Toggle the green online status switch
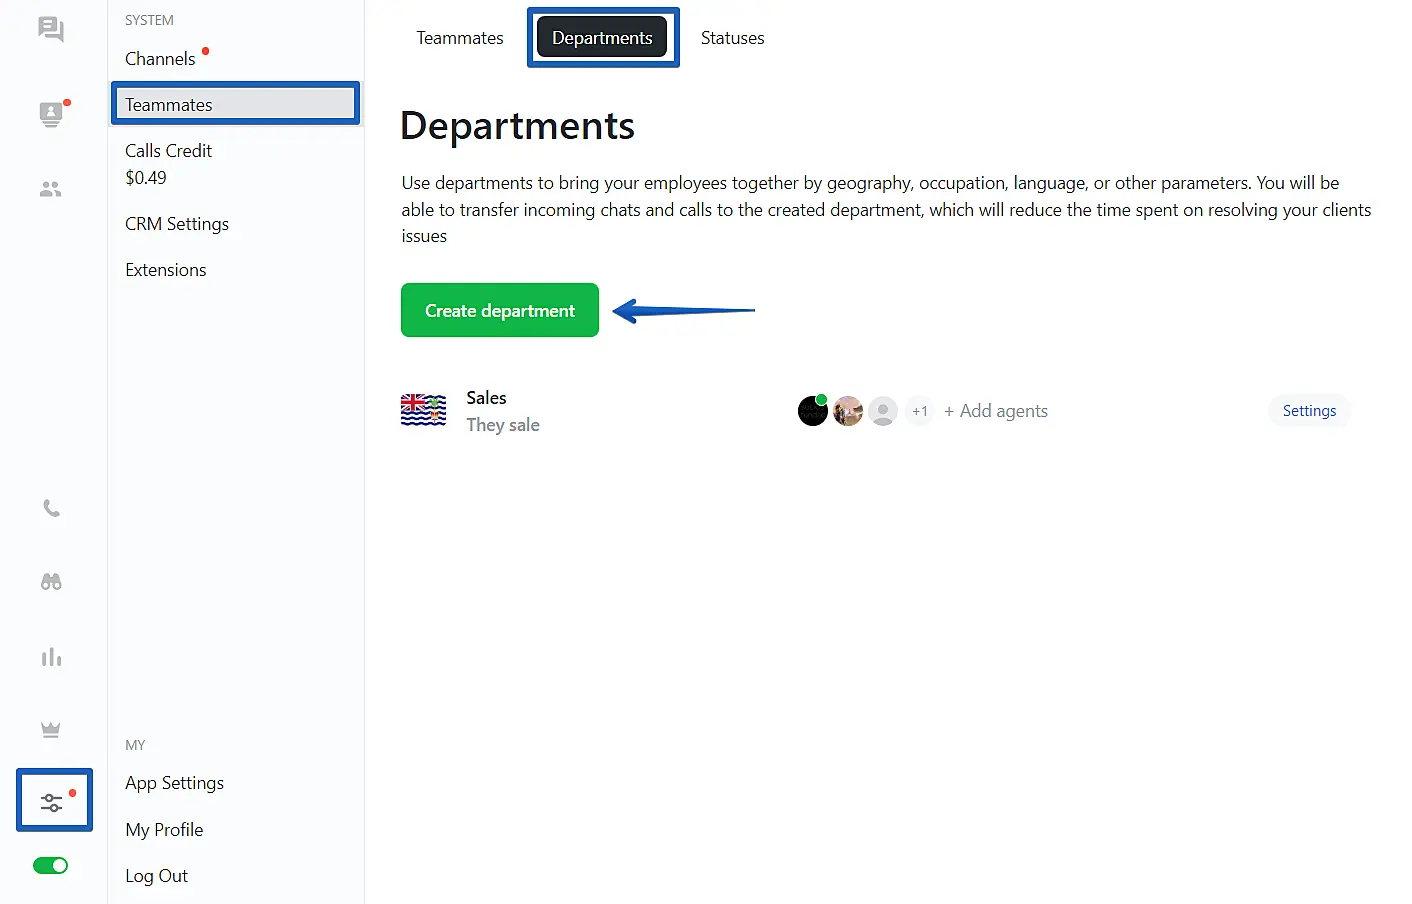Viewport: 1412px width, 904px height. coord(50,866)
